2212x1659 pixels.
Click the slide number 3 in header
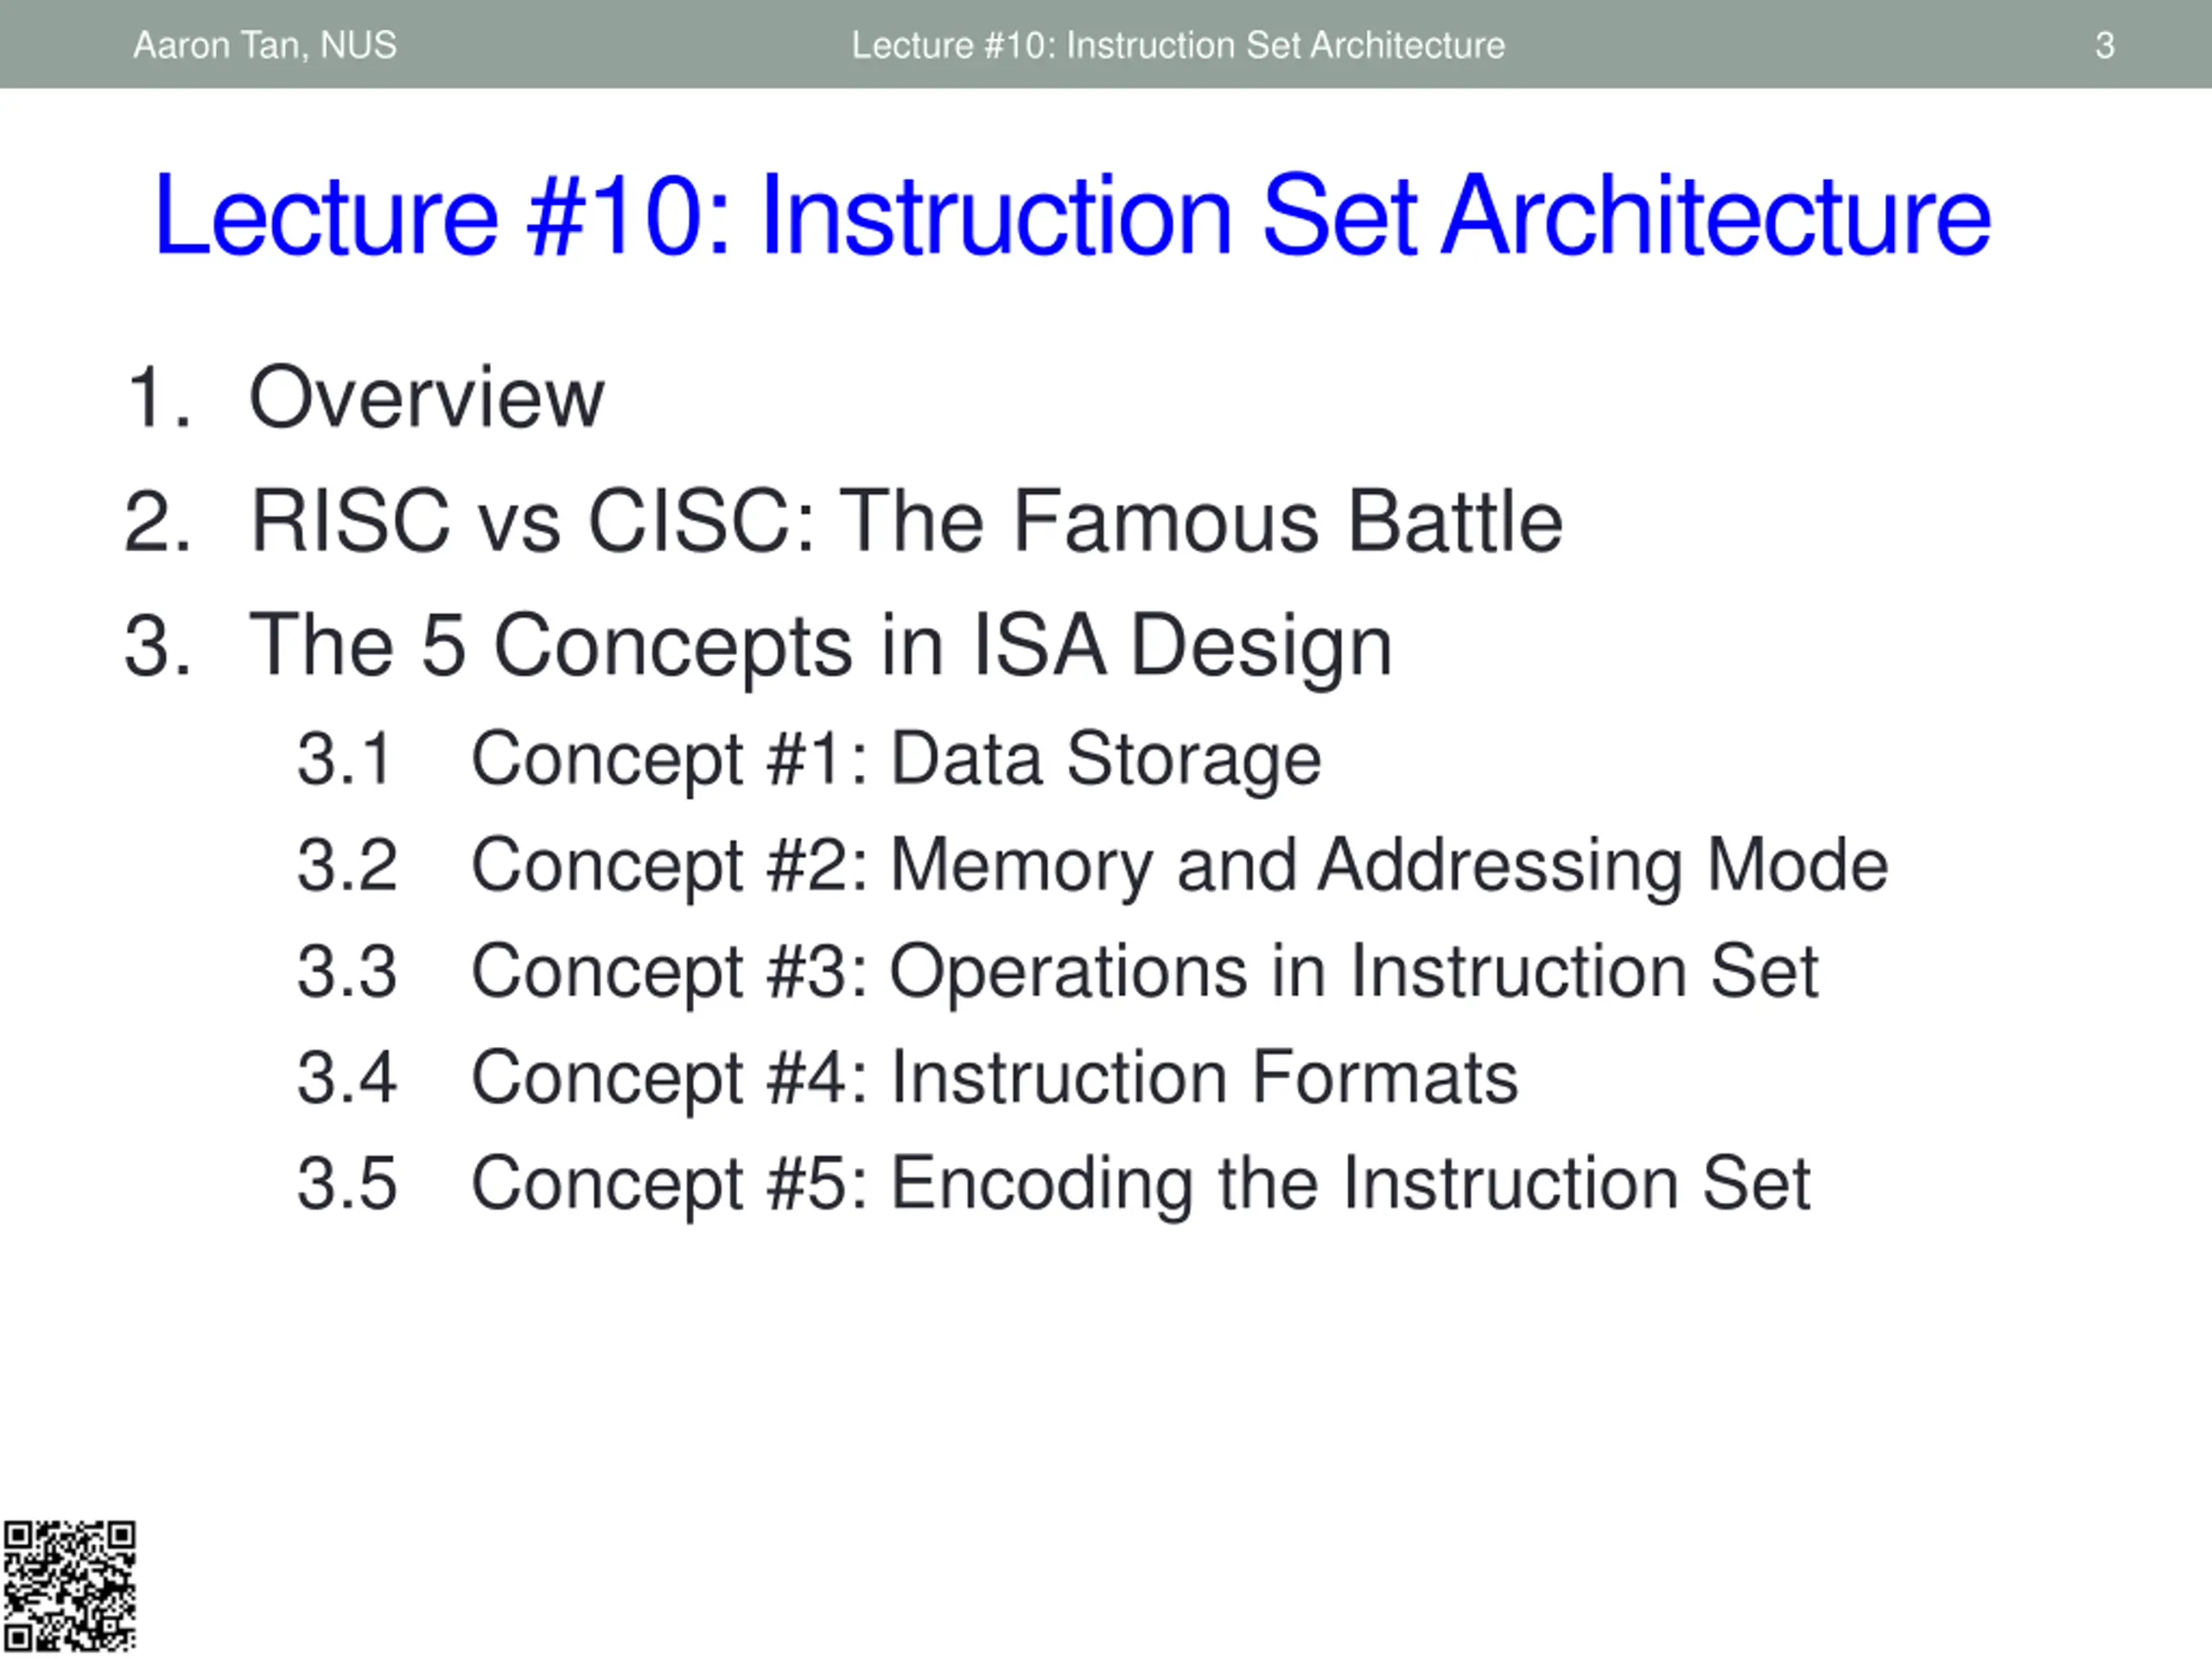(x=2104, y=45)
